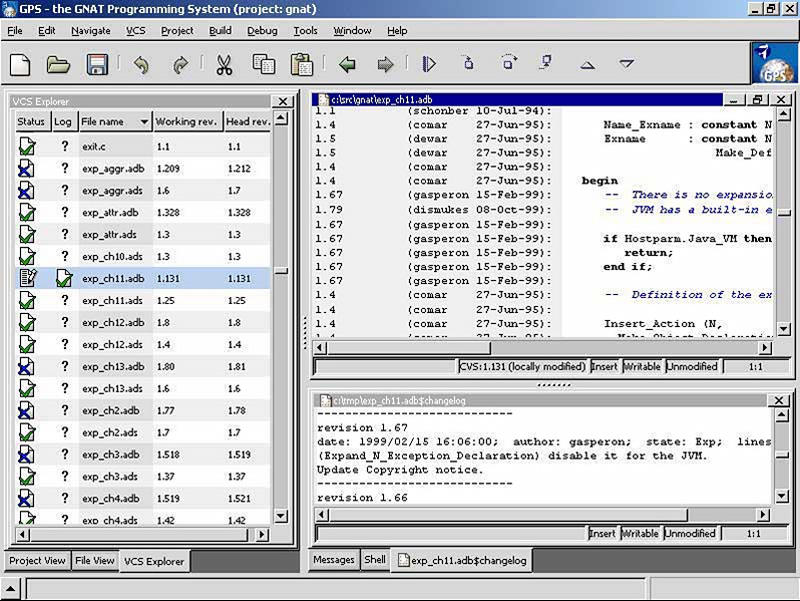Click the VCS Explorer vertical scrollbar handle
Image resolution: width=800 pixels, height=601 pixels.
pyautogui.click(x=282, y=270)
